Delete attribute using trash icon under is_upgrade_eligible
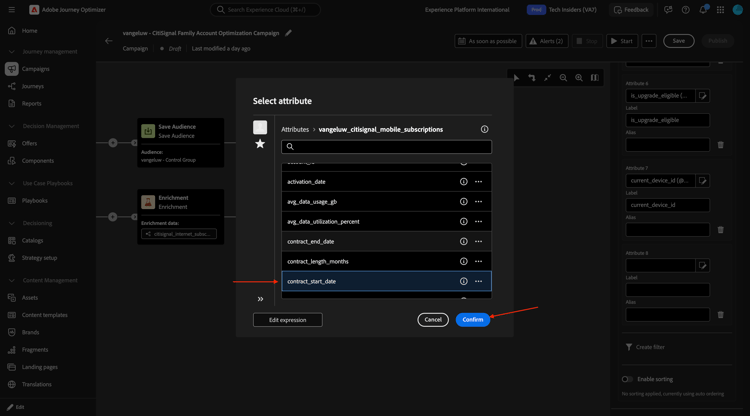Viewport: 750px width, 416px height. pyautogui.click(x=720, y=145)
